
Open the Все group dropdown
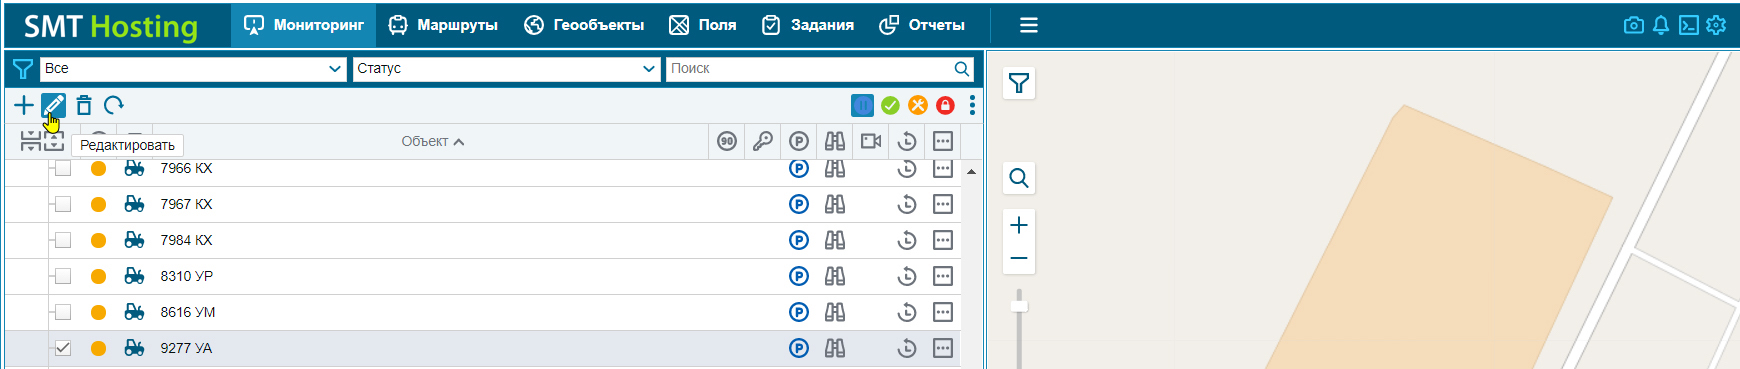pyautogui.click(x=194, y=69)
